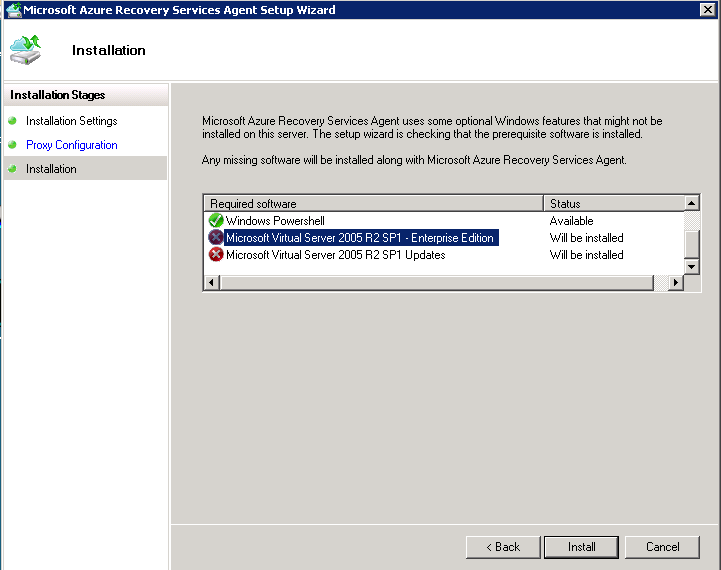Click the Azure Recovery cloud drive header icon
The width and height of the screenshot is (721, 570).
[x=25, y=50]
